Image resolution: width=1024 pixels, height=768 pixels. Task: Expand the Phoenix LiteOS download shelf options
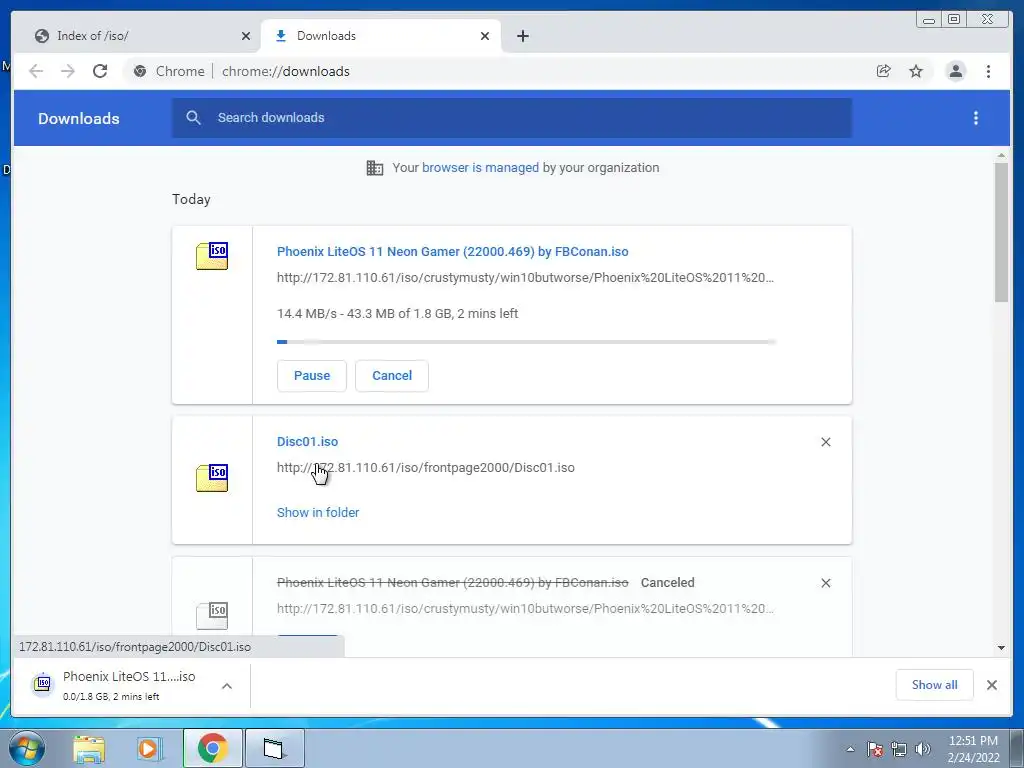point(227,686)
